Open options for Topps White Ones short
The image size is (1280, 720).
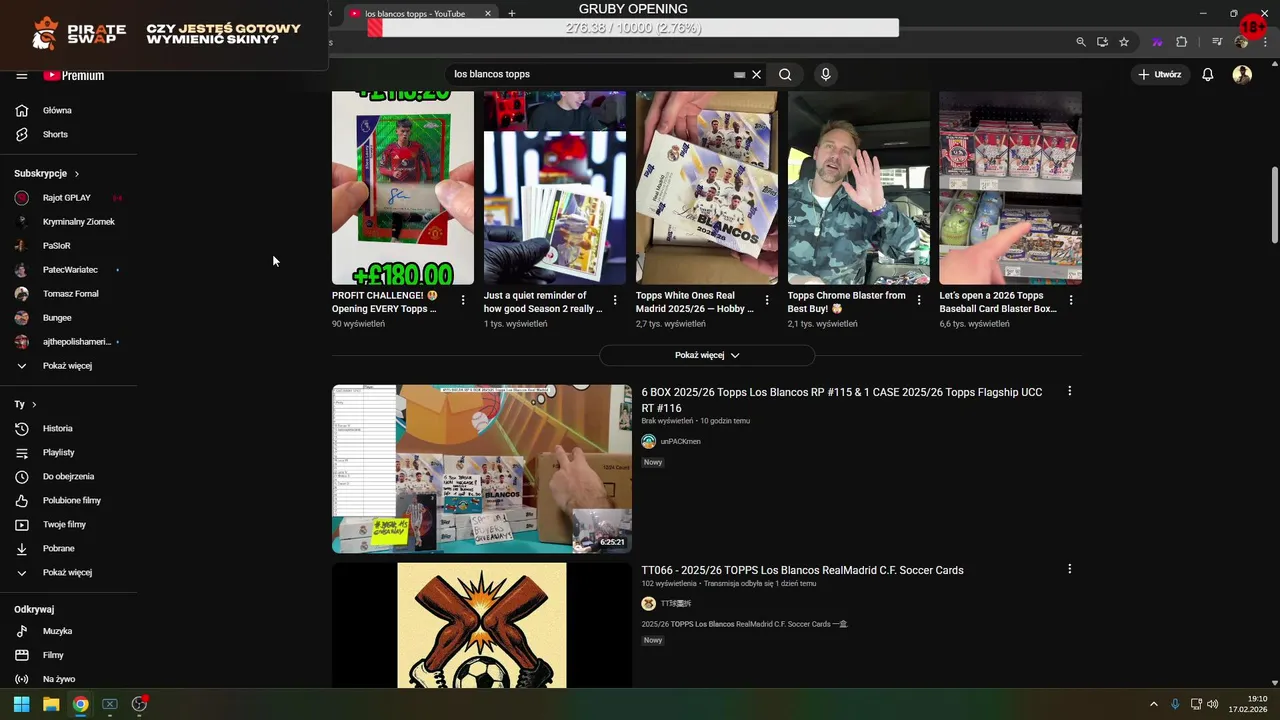pos(767,300)
